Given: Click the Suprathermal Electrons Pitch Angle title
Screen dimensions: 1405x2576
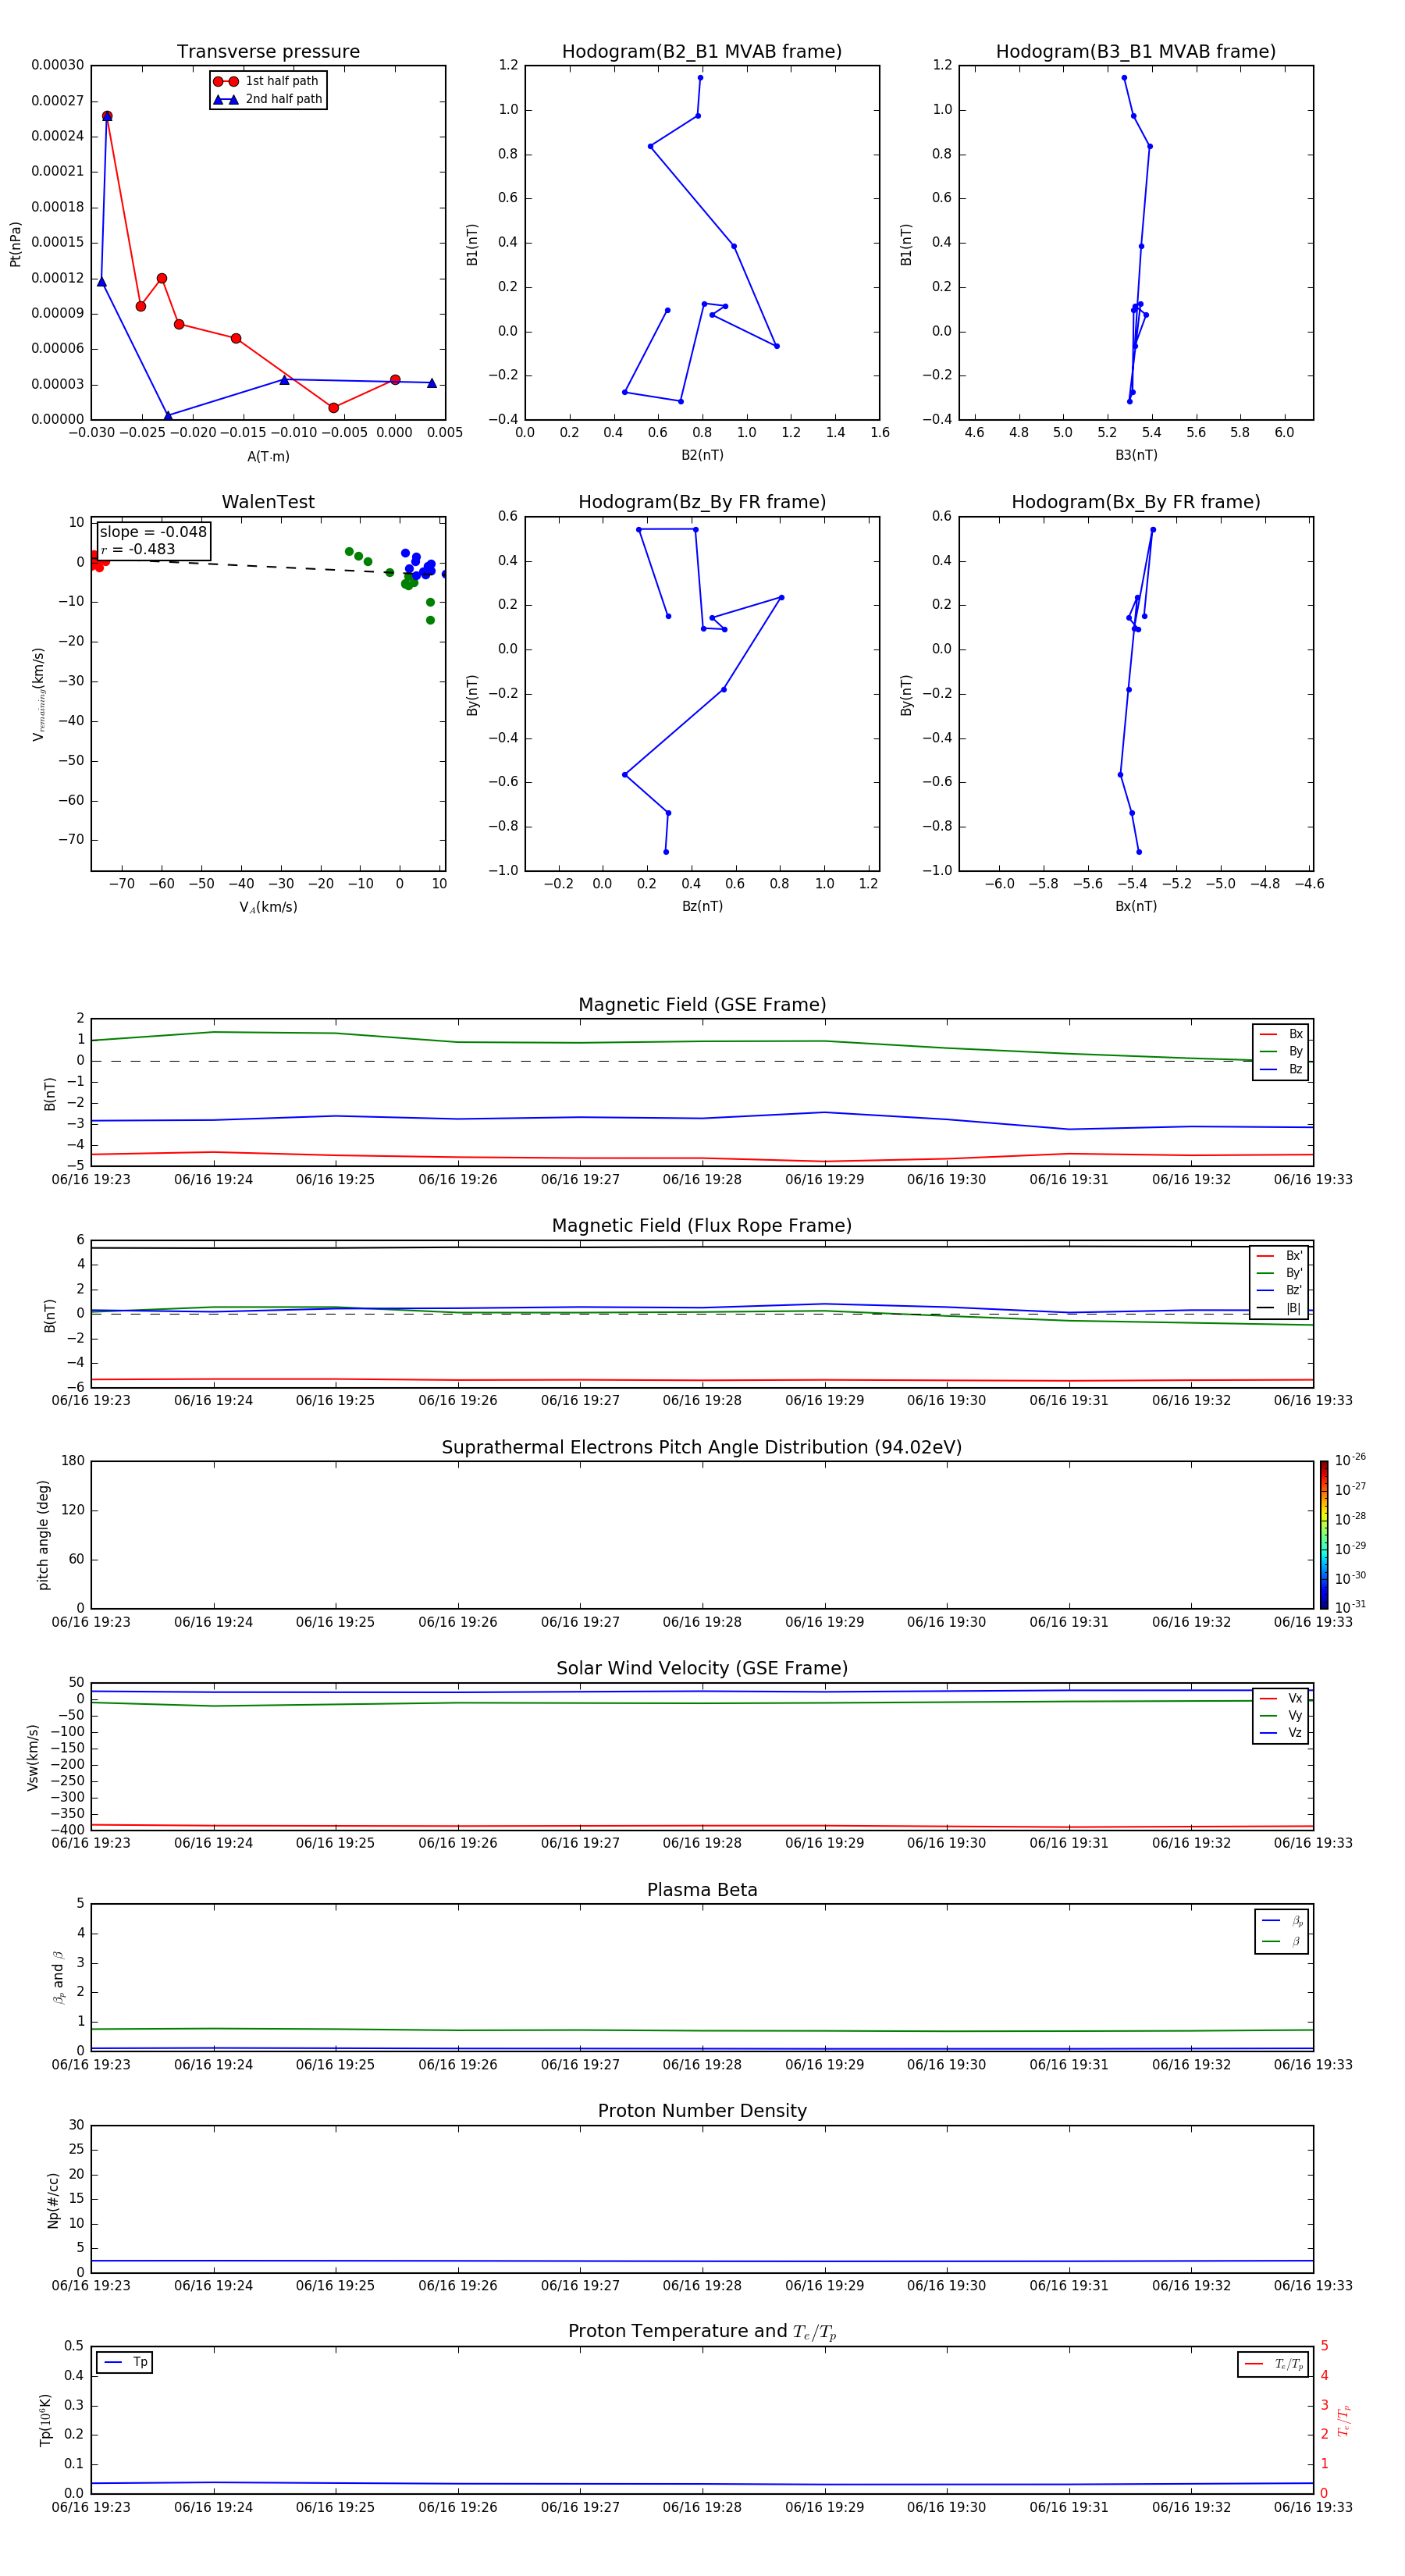Looking at the screenshot, I should [702, 1448].
